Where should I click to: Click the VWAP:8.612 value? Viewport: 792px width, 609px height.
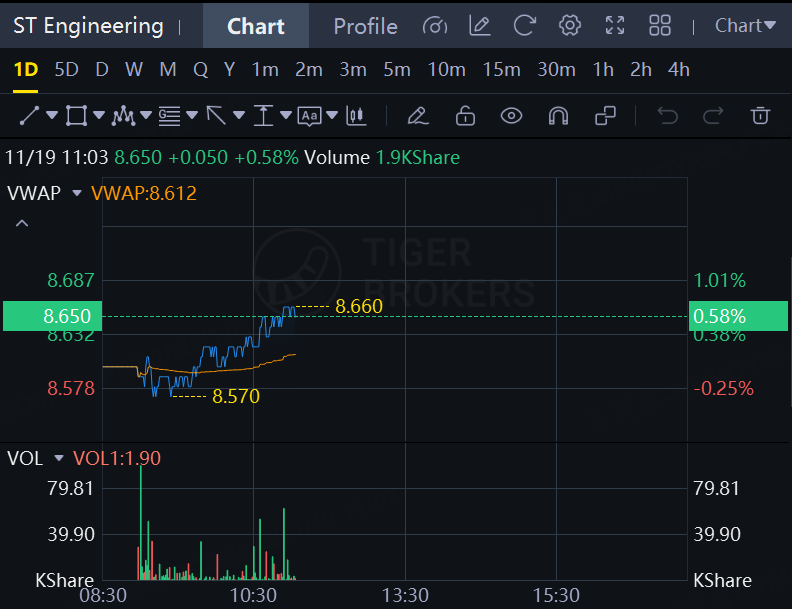pyautogui.click(x=144, y=193)
